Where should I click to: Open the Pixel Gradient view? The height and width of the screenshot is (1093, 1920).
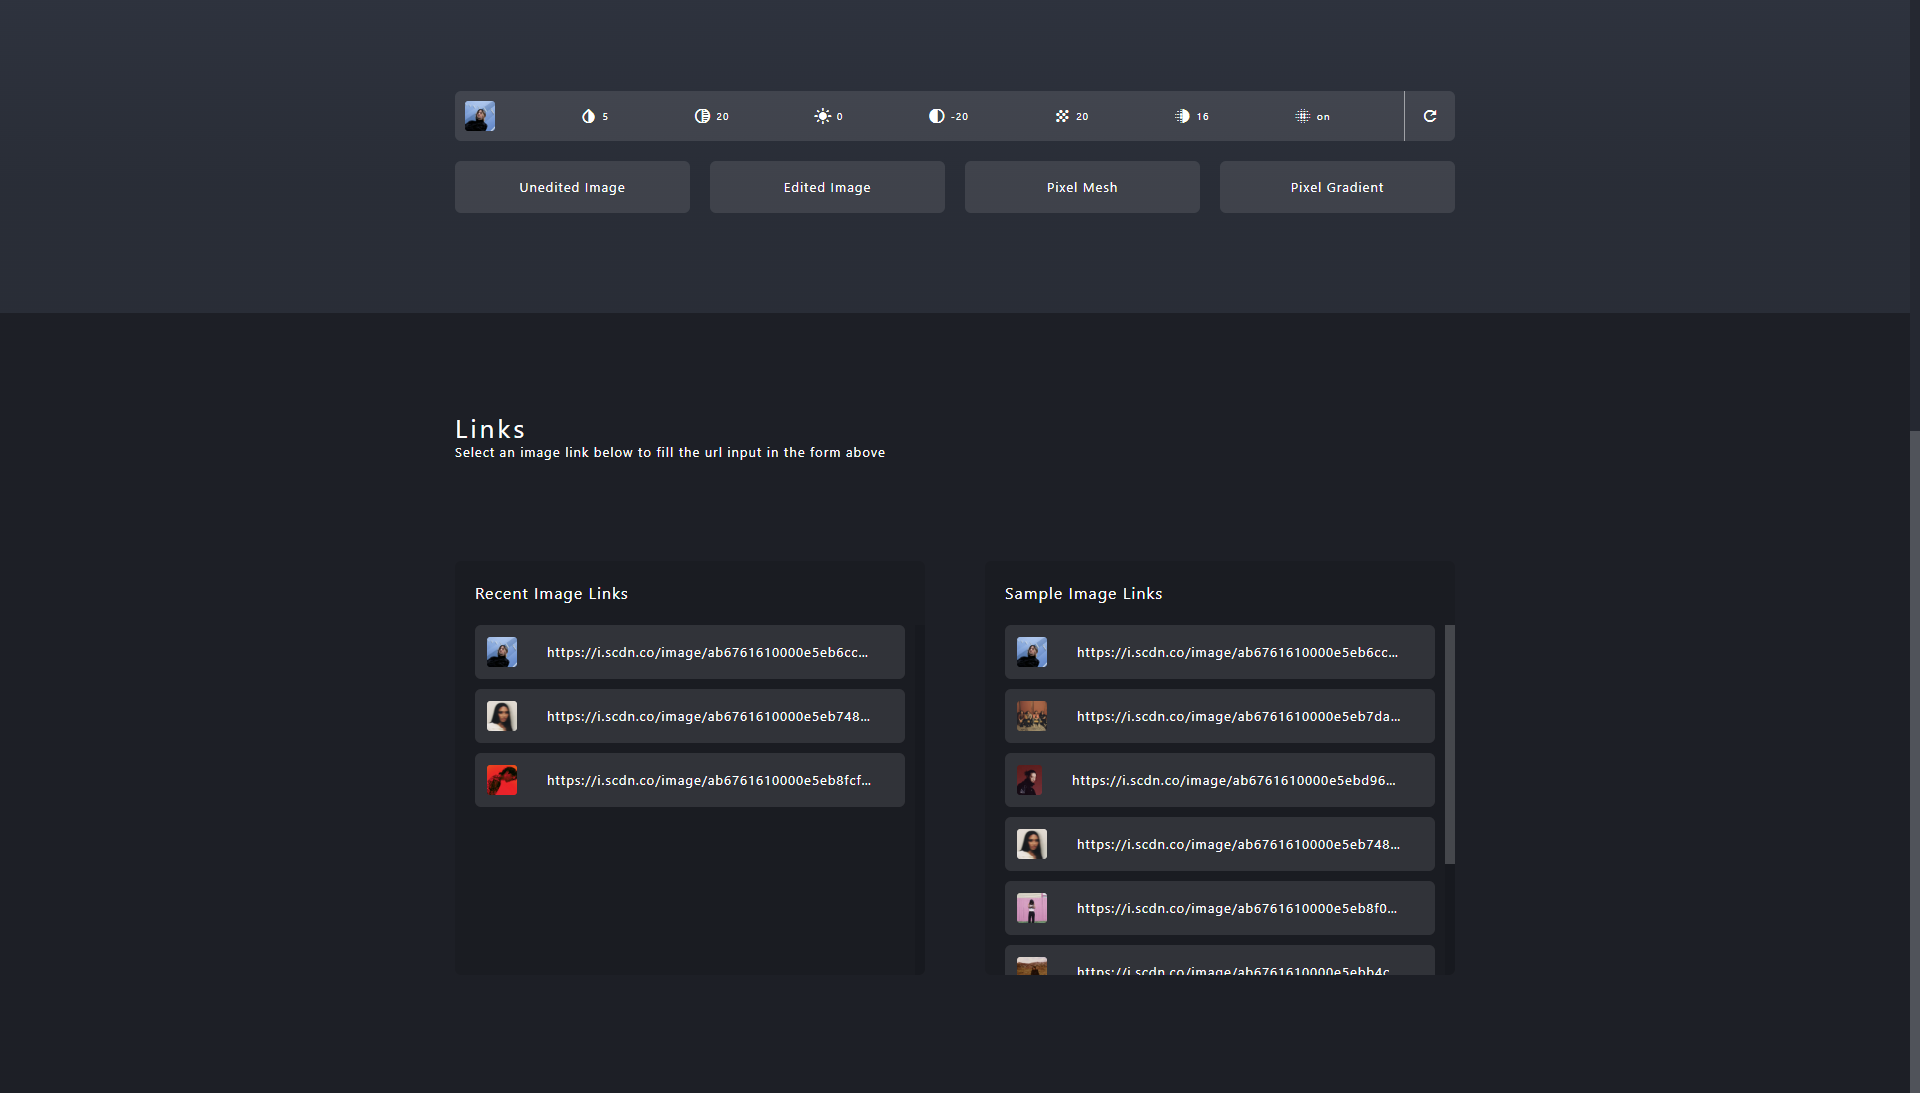click(x=1337, y=187)
